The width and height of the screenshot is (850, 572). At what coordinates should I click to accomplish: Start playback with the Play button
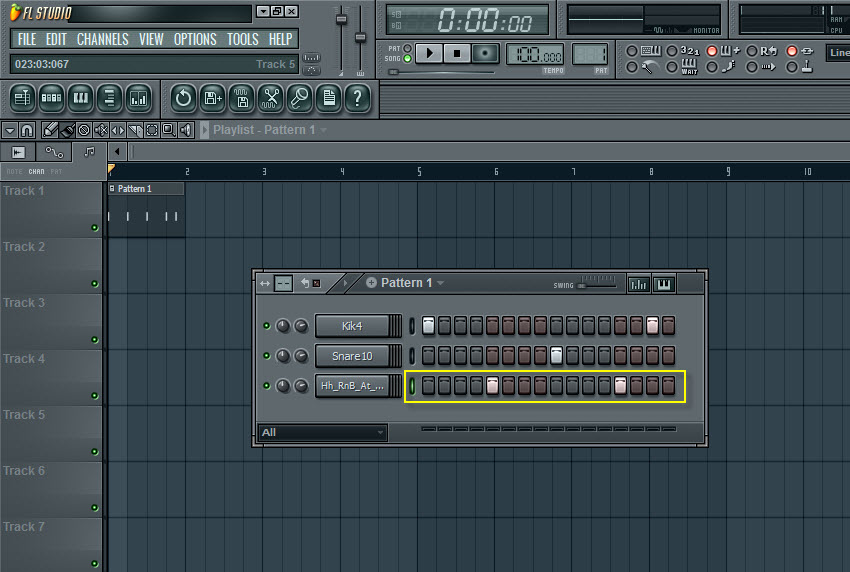pos(429,53)
